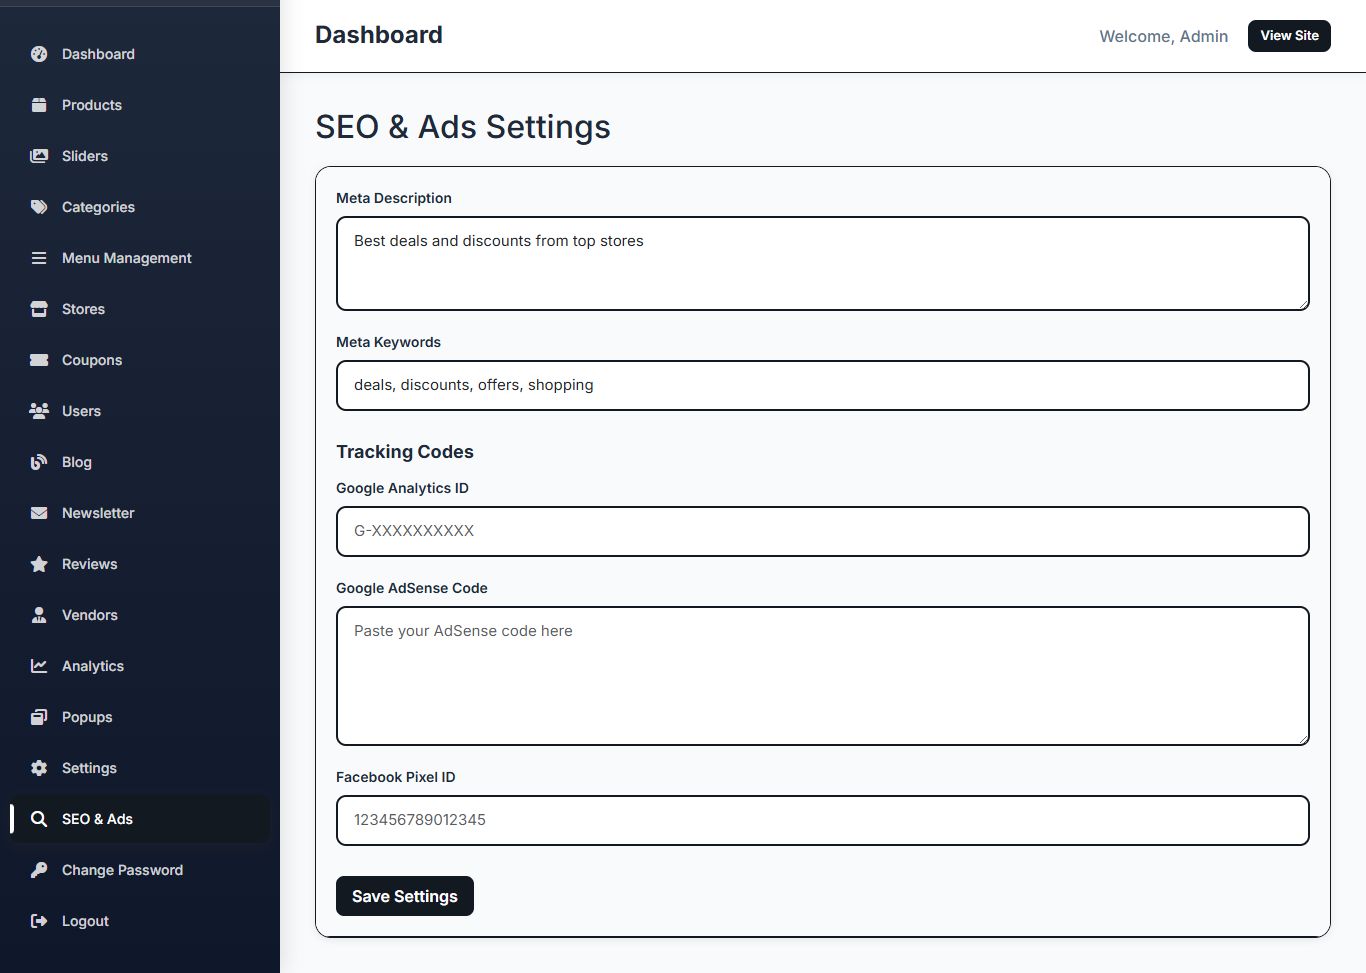Click the Categories tags icon
Image resolution: width=1366 pixels, height=973 pixels.
point(39,207)
